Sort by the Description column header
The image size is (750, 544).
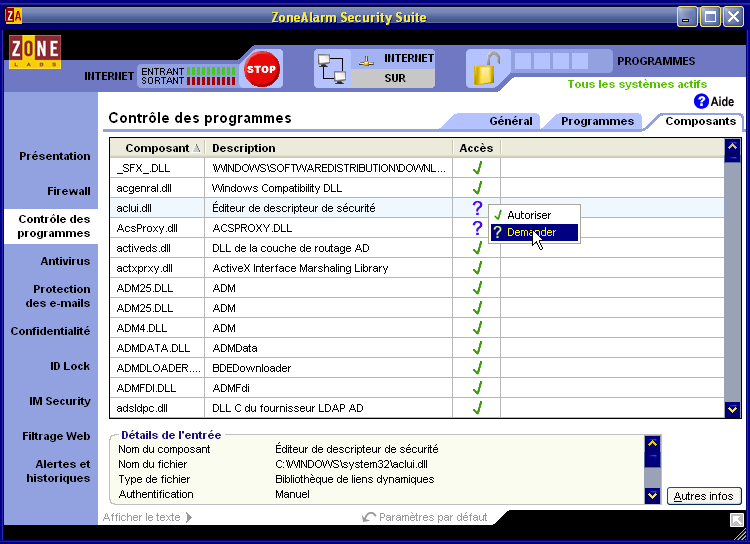328,148
